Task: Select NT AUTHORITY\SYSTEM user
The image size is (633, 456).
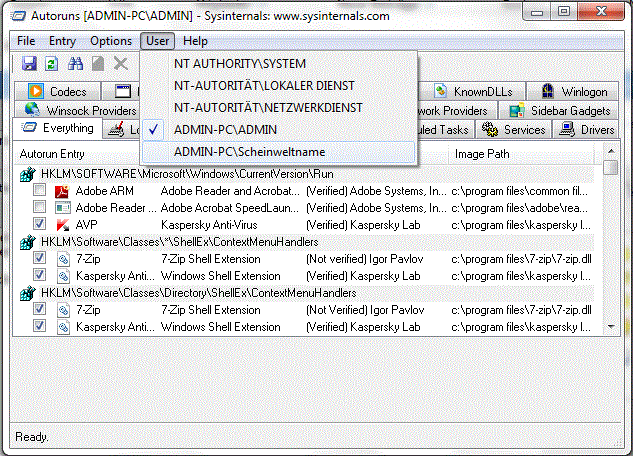Action: click(x=279, y=64)
